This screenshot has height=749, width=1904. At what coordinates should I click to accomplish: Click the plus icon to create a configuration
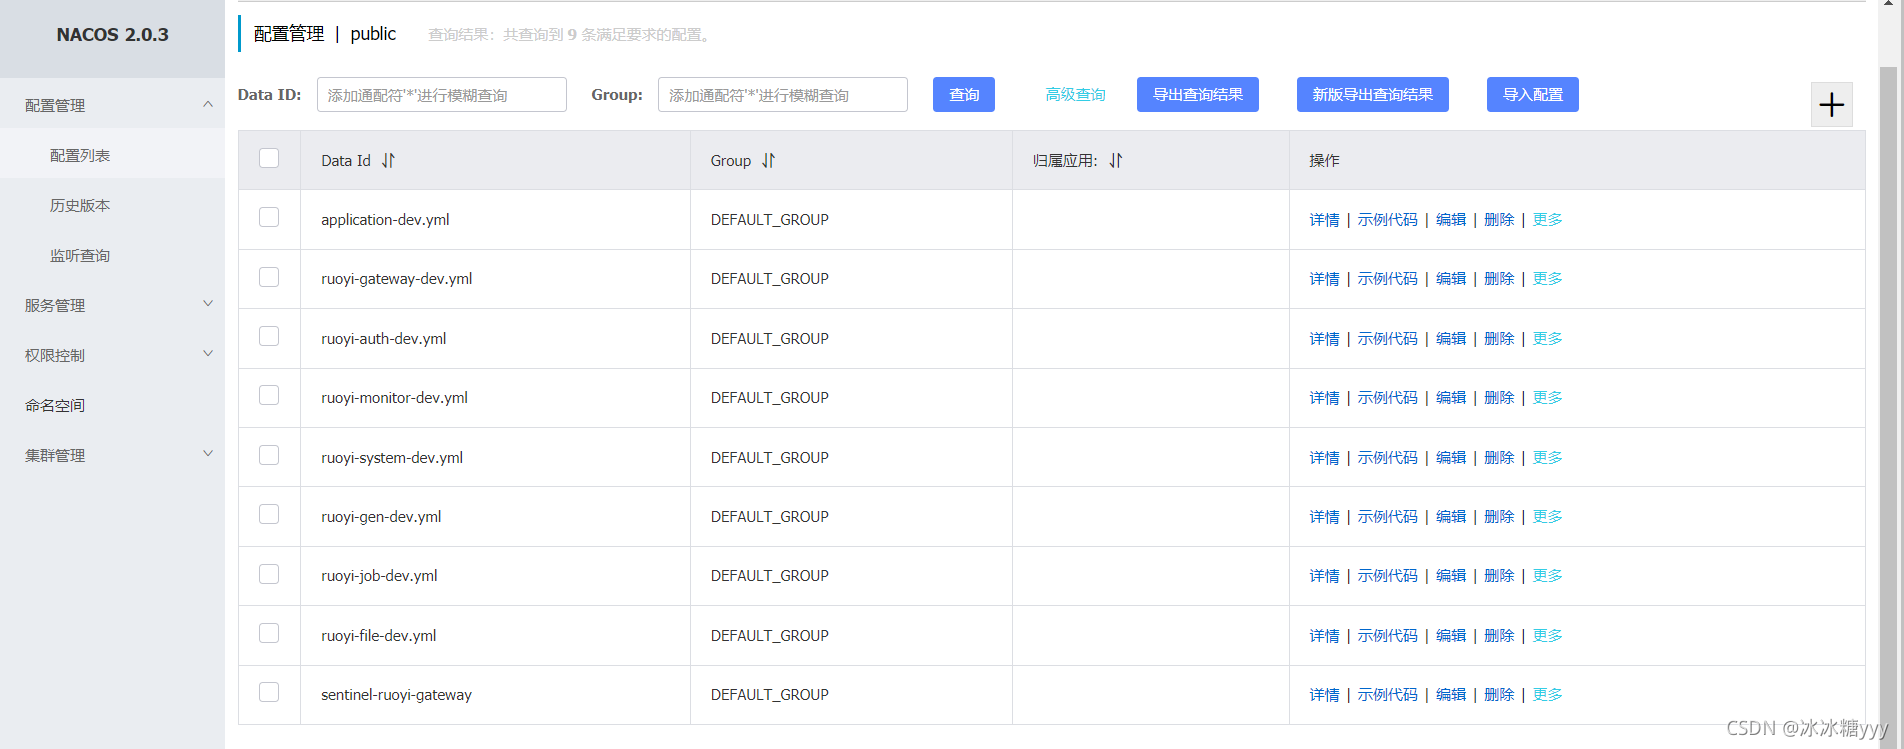pyautogui.click(x=1831, y=104)
